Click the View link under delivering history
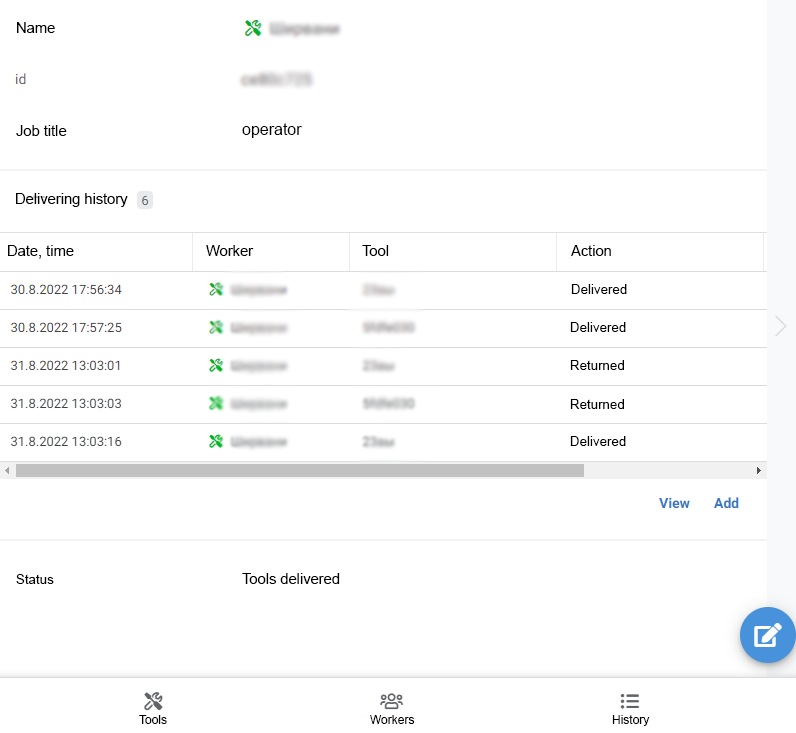The image size is (796, 733). click(674, 503)
